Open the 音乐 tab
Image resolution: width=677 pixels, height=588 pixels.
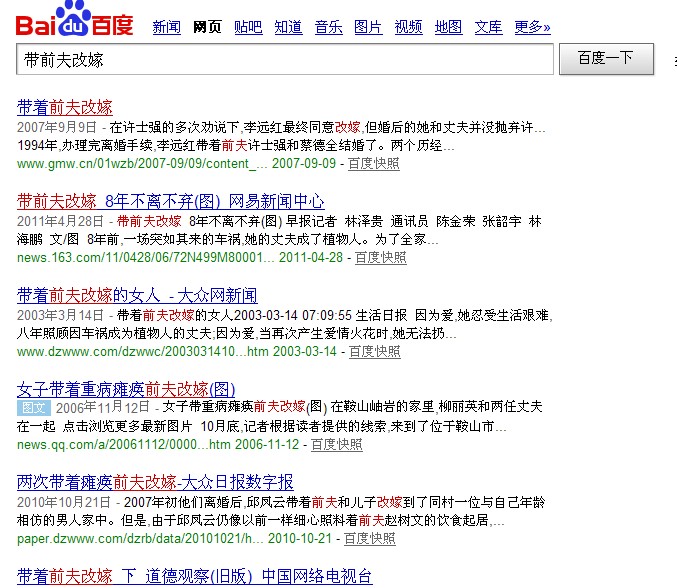[x=329, y=27]
